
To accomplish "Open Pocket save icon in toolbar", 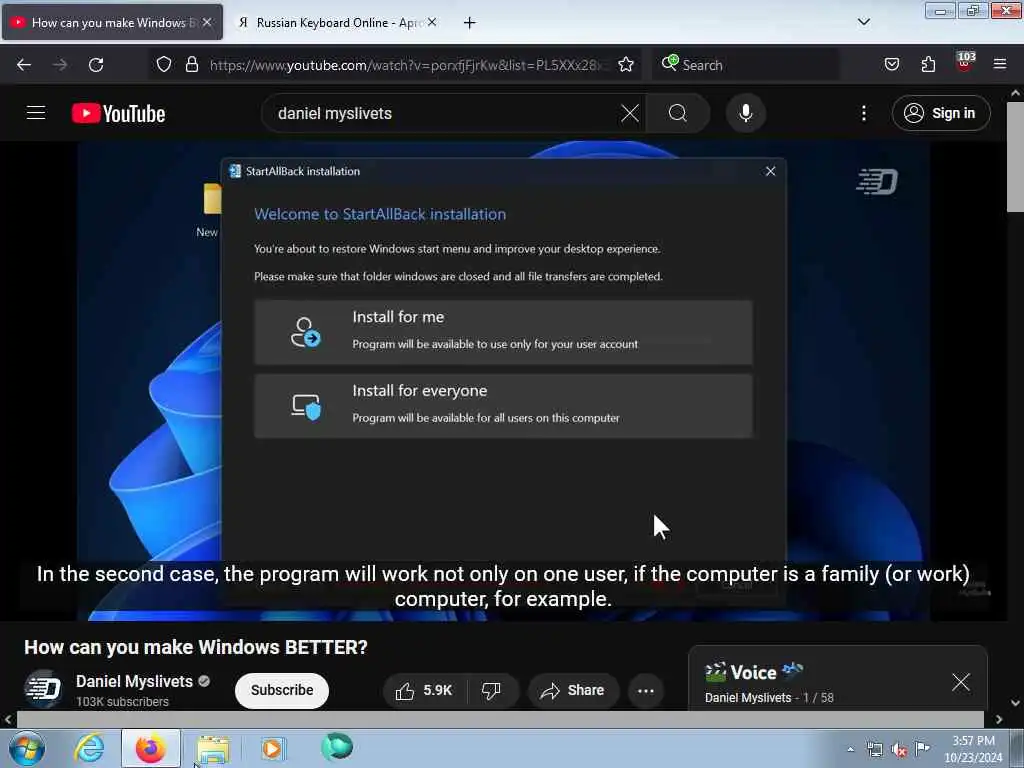I will tap(891, 64).
